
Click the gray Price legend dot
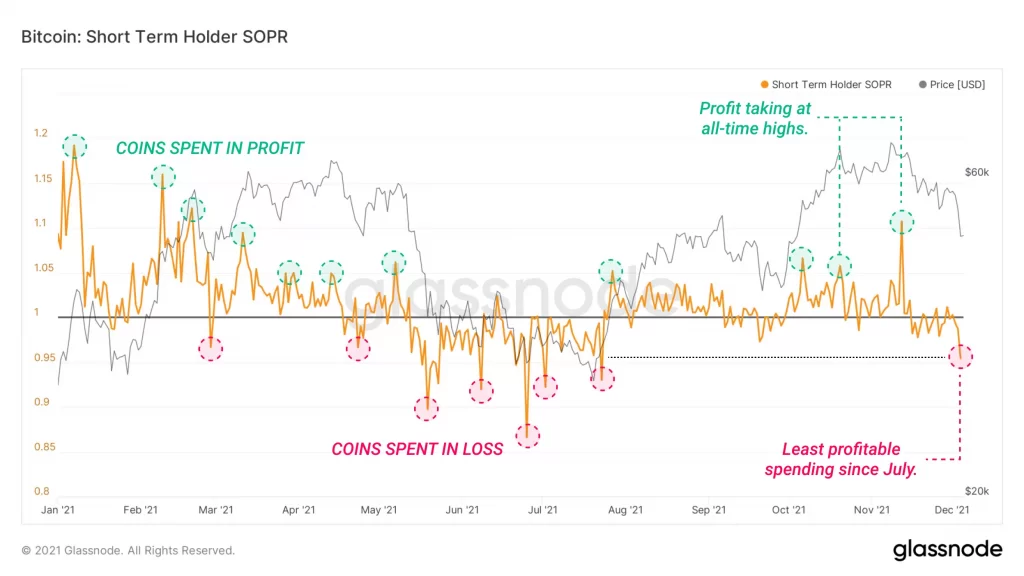[x=923, y=84]
